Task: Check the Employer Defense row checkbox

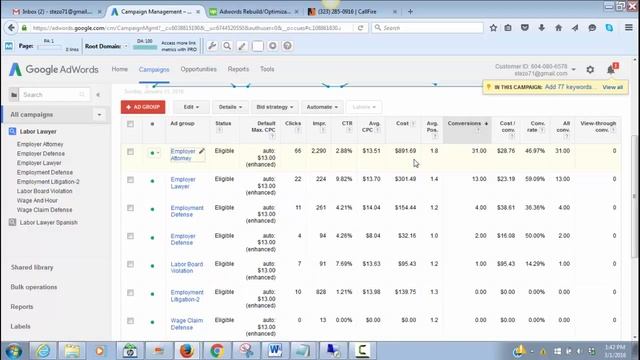Action: (130, 236)
